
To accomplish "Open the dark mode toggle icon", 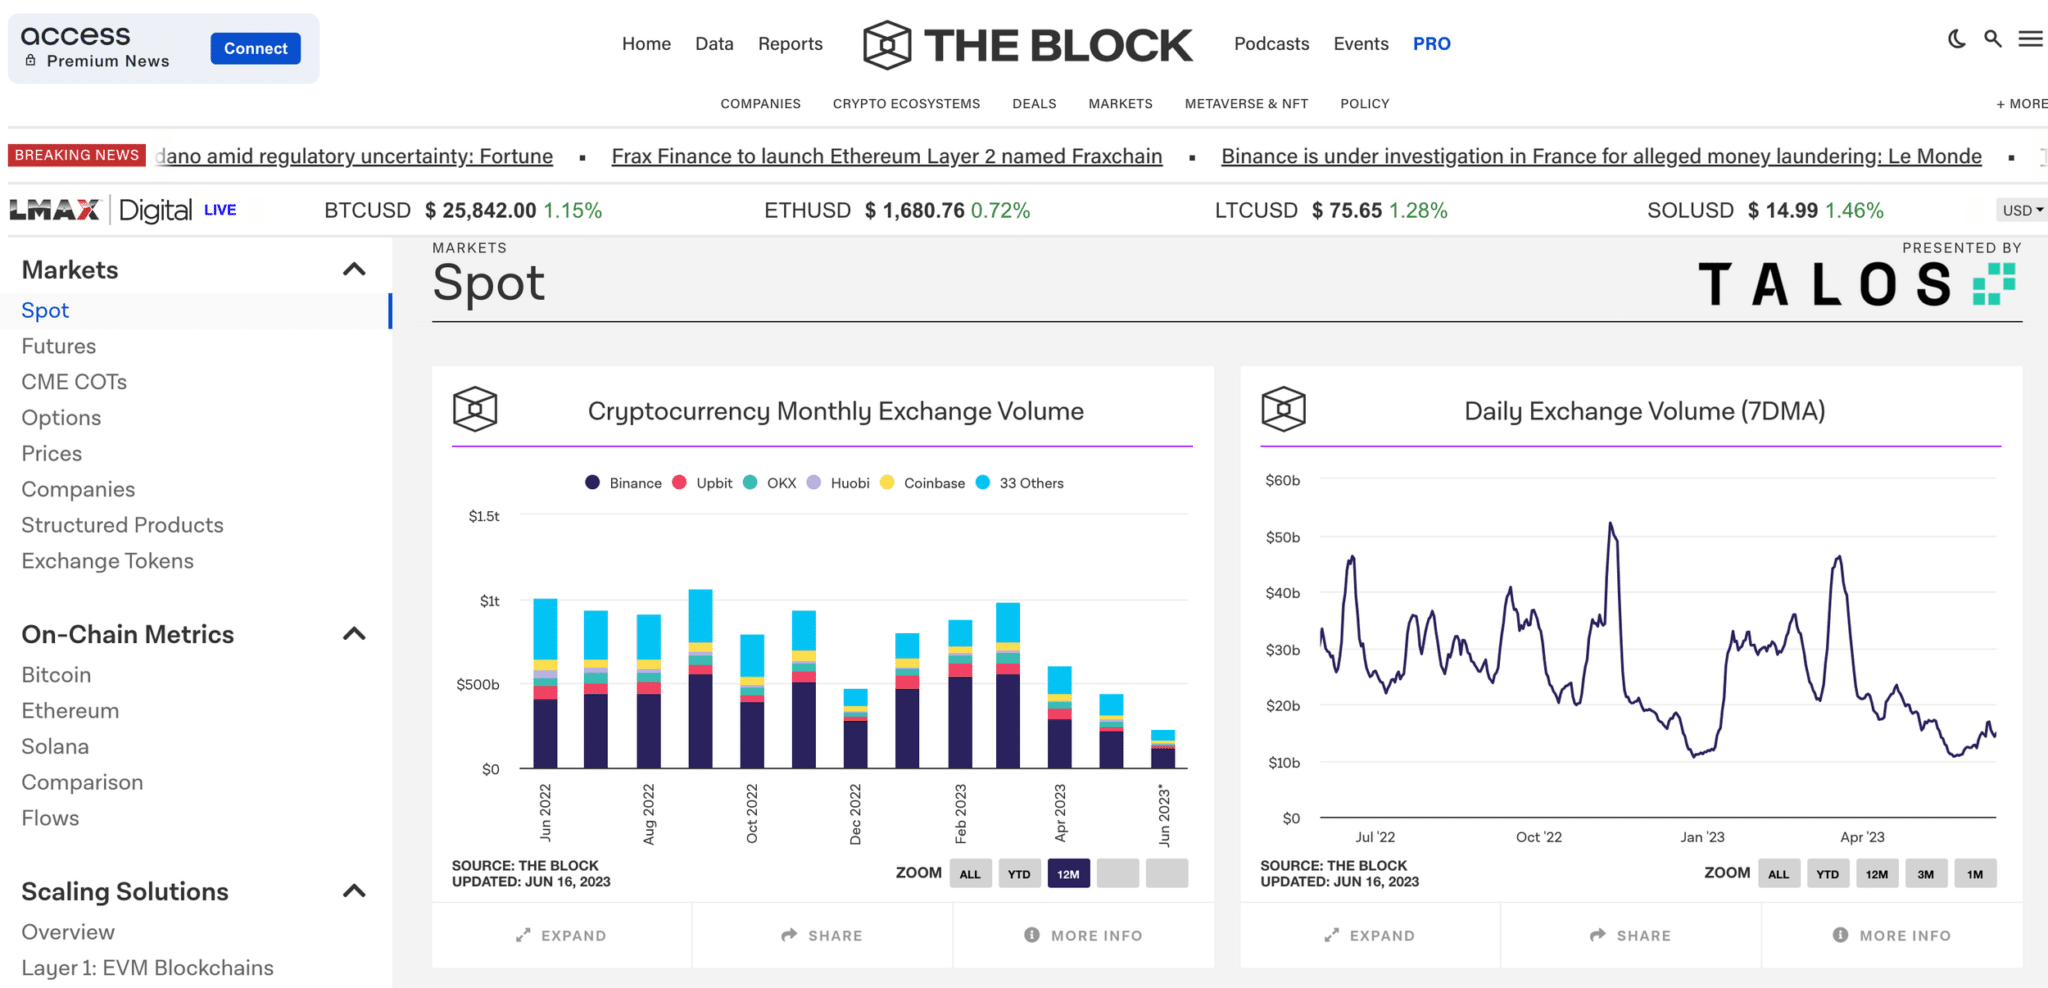I will [1956, 38].
